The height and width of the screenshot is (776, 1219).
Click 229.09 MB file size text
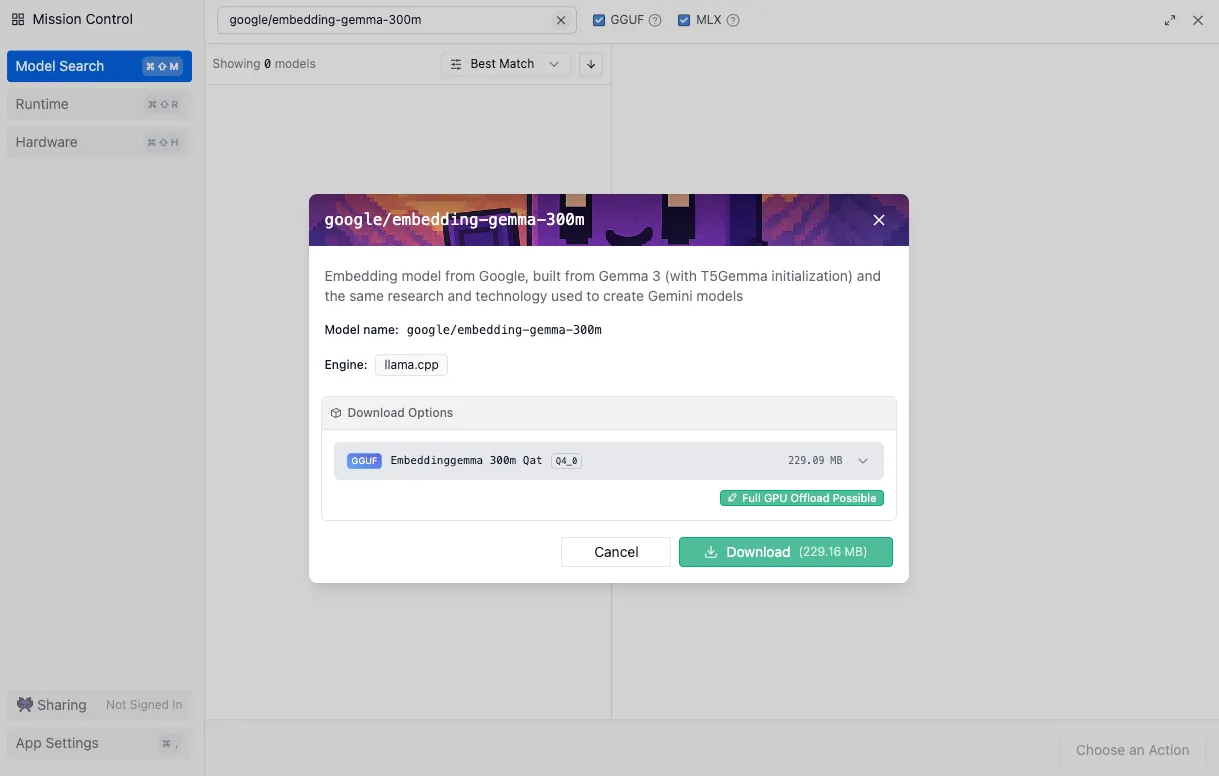click(815, 461)
